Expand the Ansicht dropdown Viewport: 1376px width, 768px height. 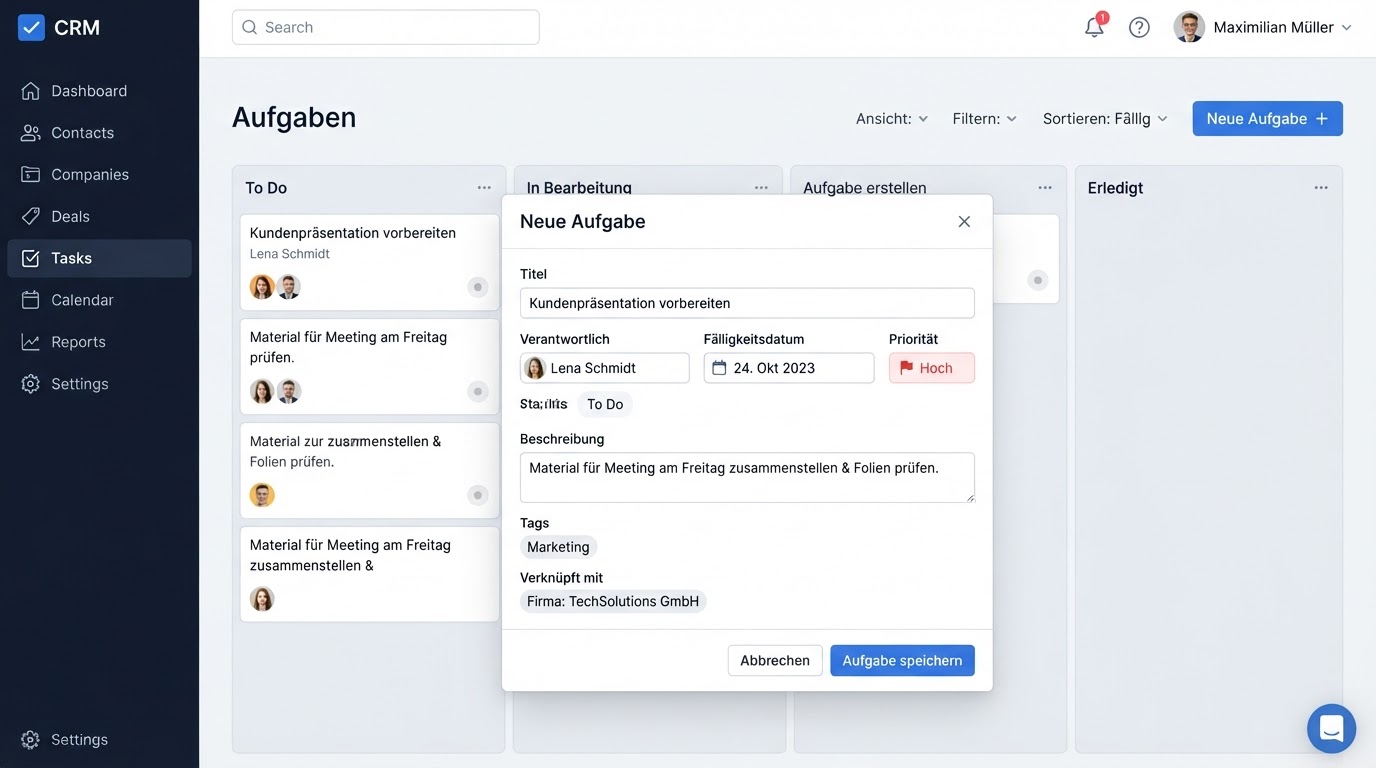pyautogui.click(x=892, y=119)
